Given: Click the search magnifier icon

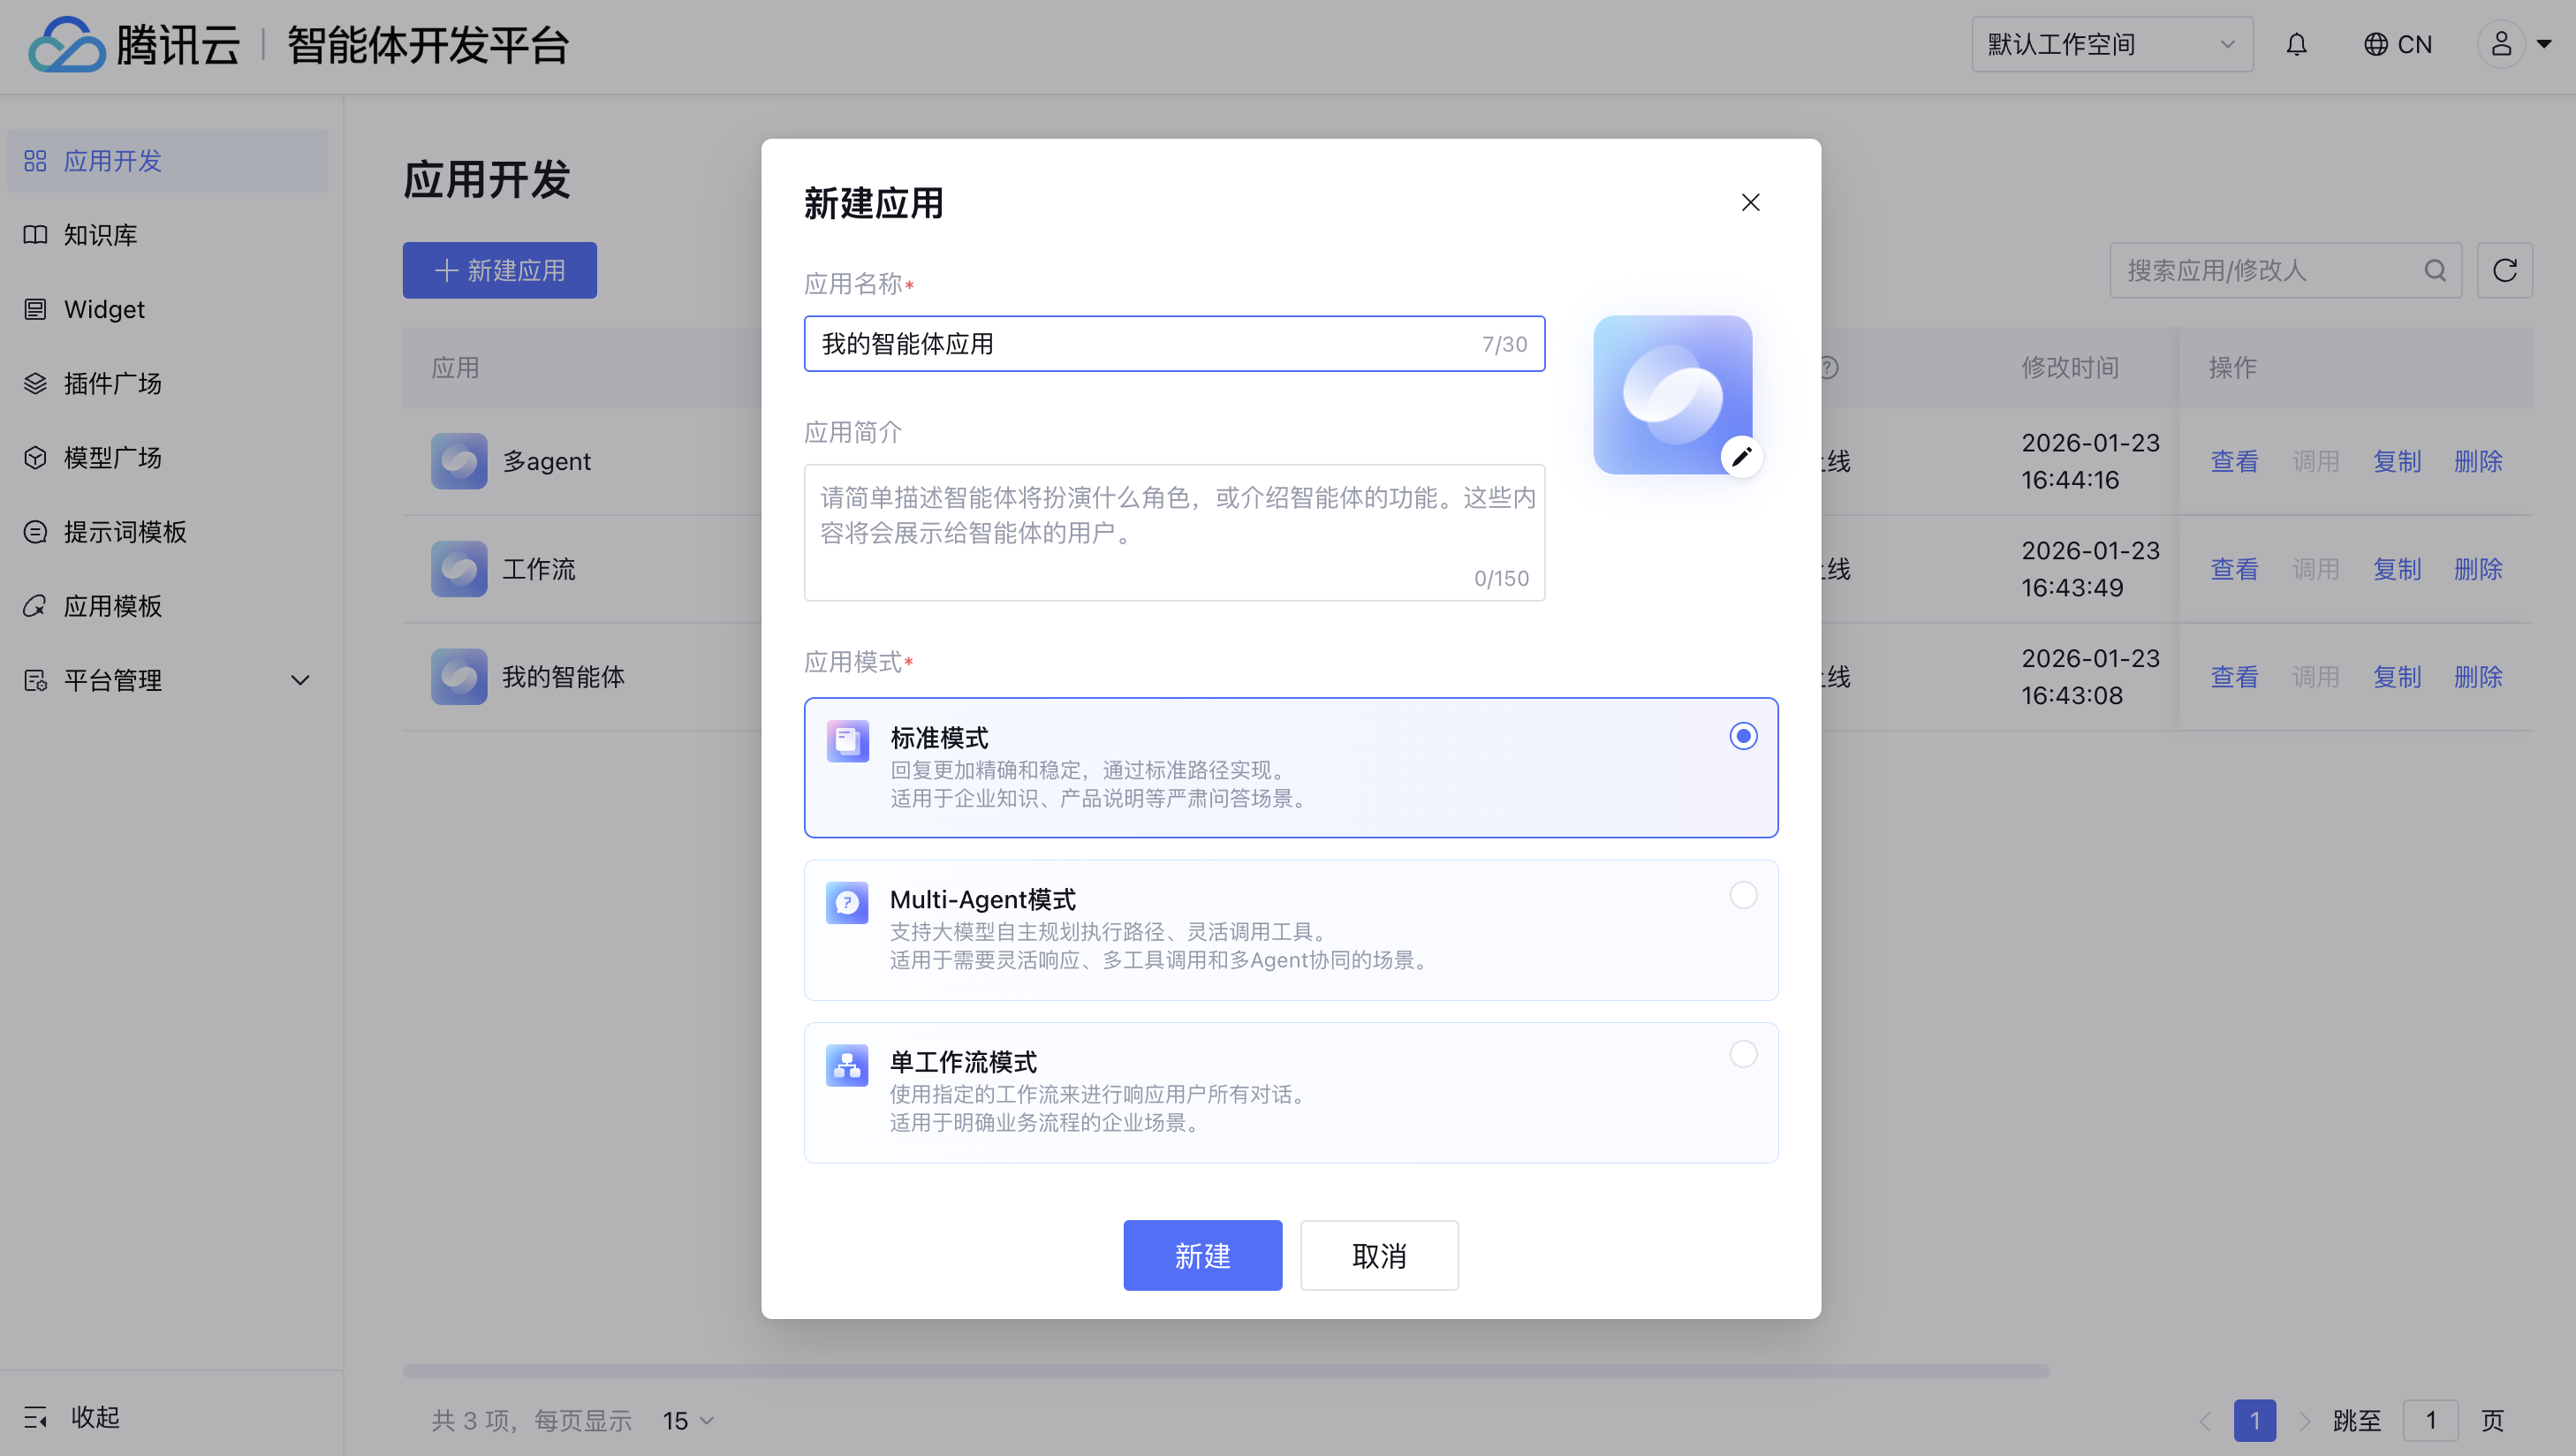Looking at the screenshot, I should pos(2435,270).
